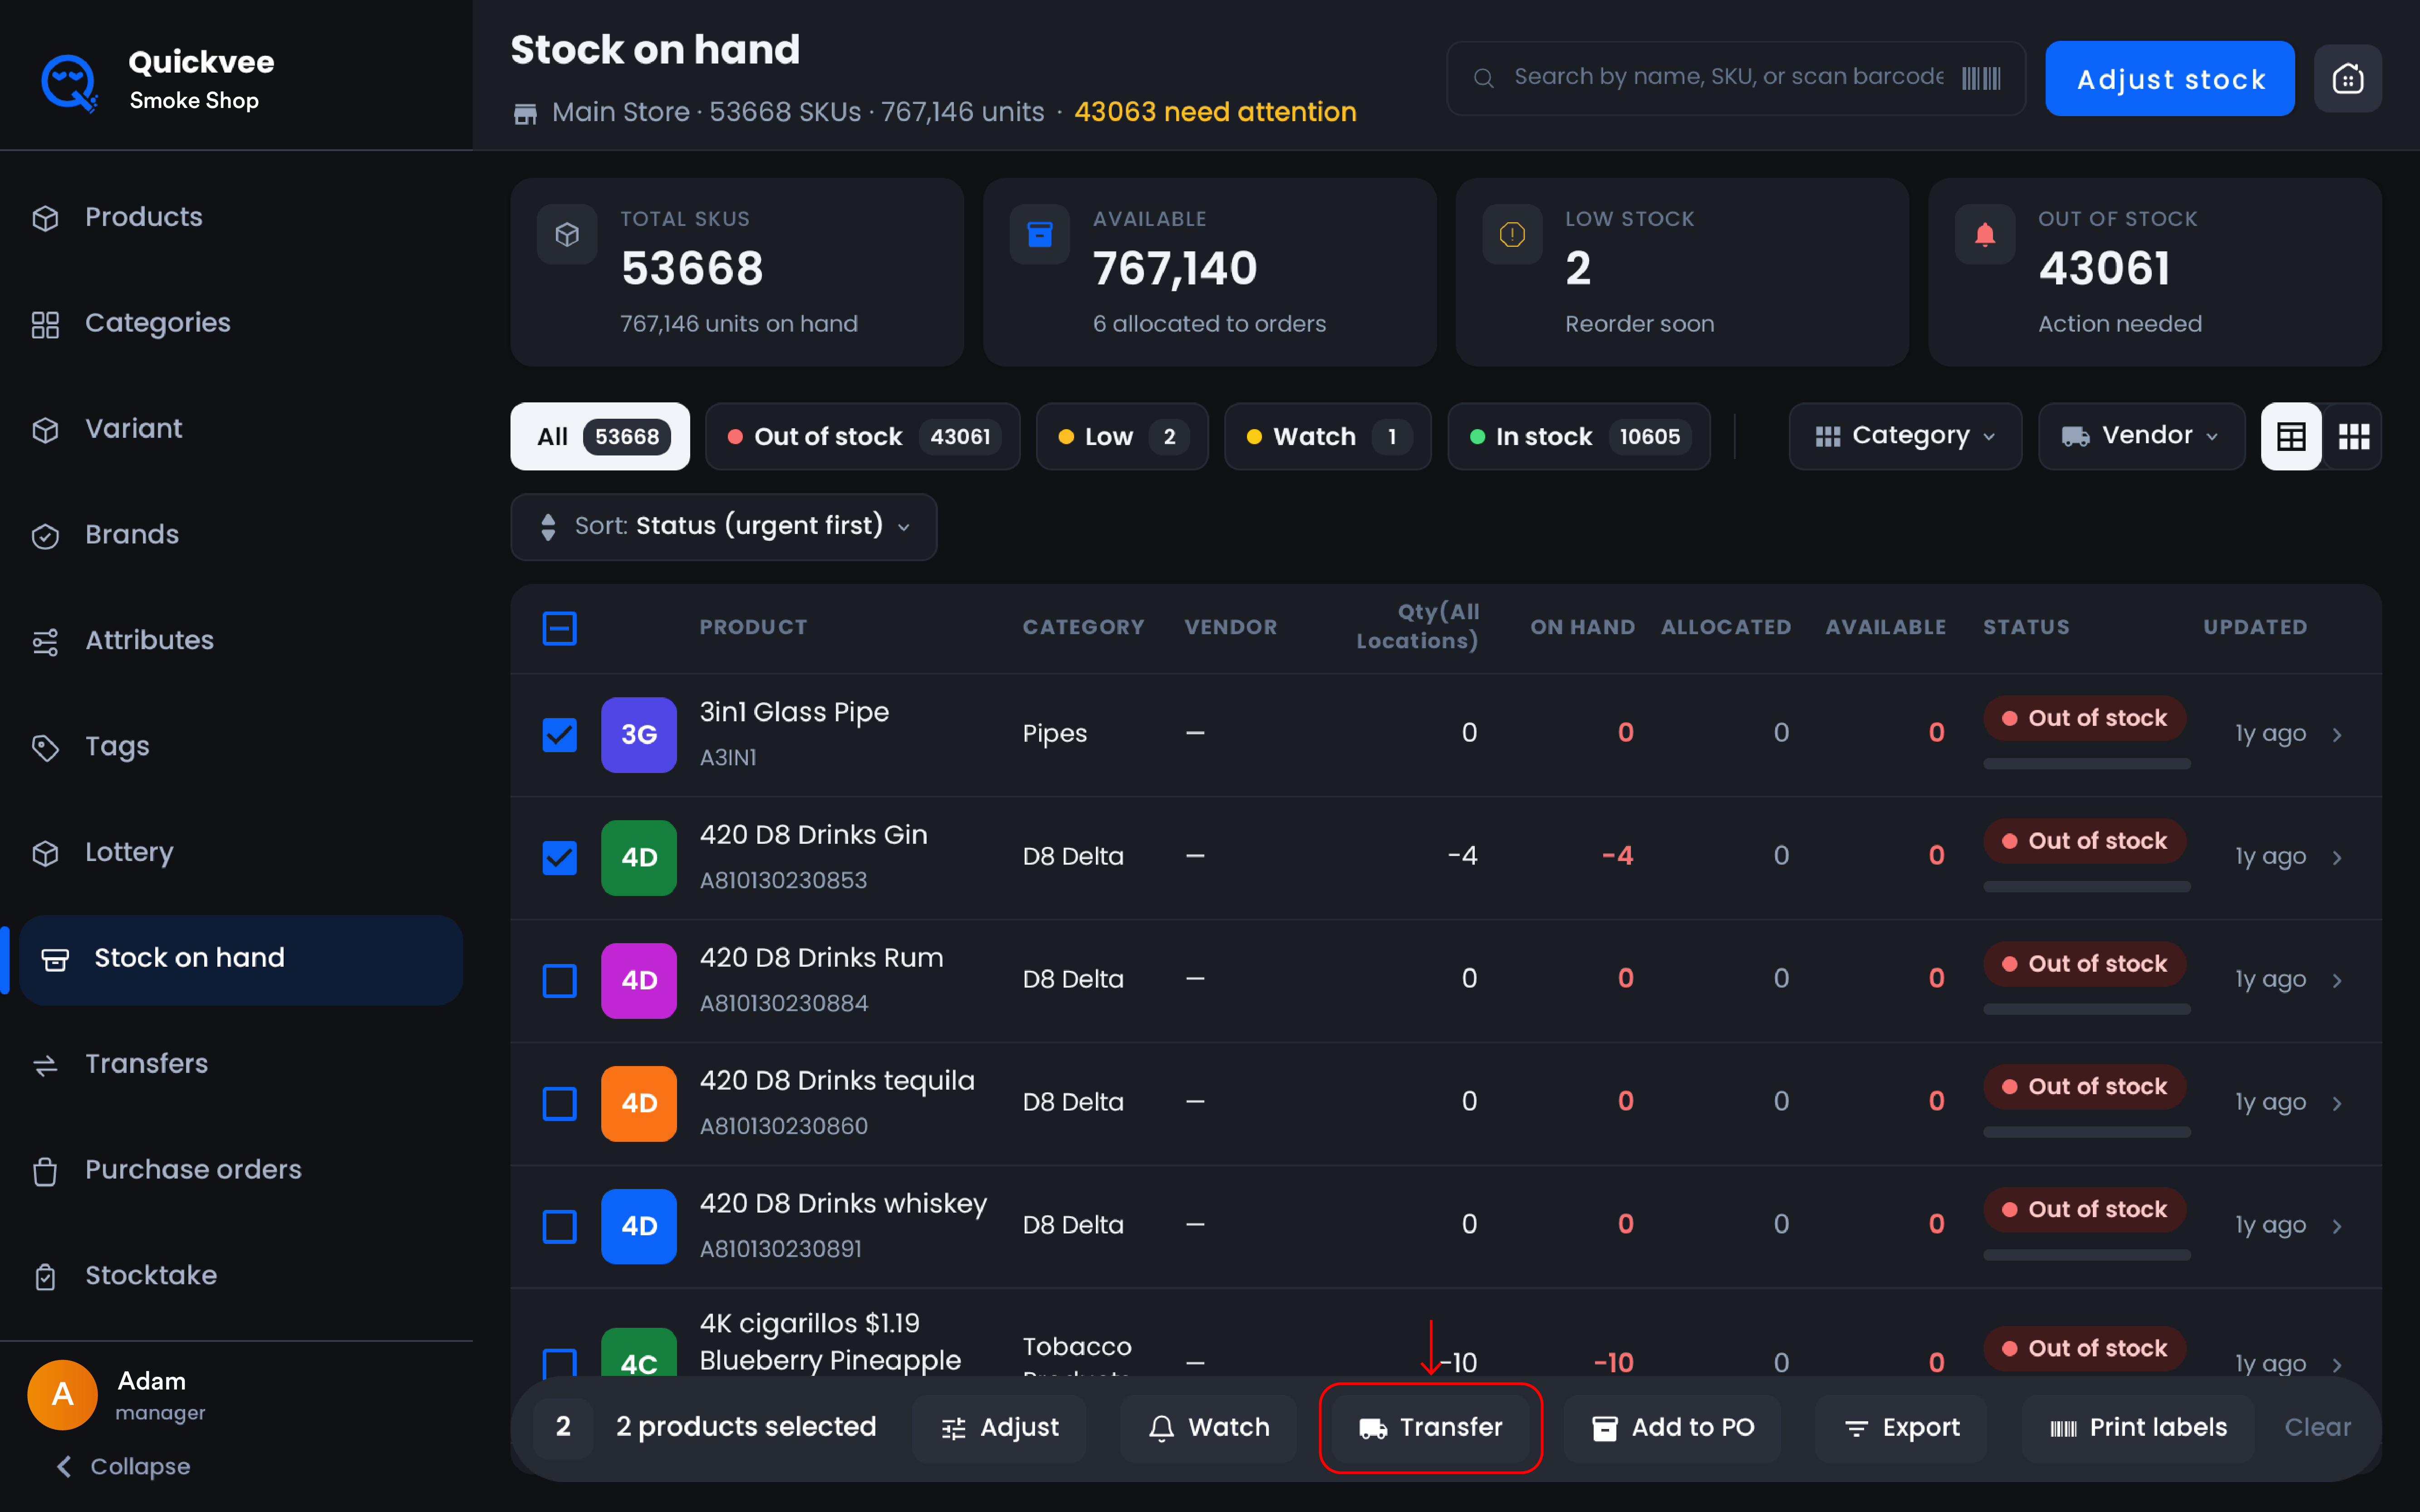Click the Transfer truck button

(1430, 1427)
